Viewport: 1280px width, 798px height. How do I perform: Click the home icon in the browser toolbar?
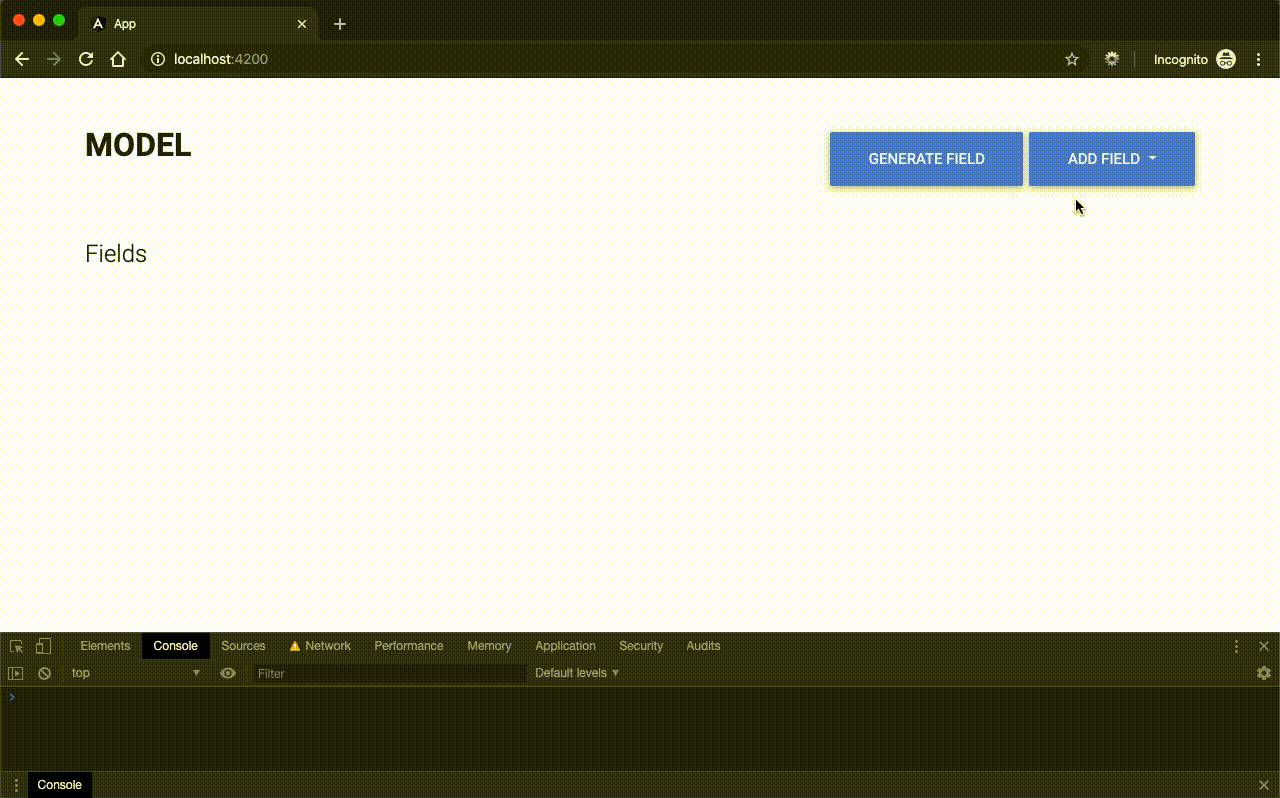click(x=119, y=59)
